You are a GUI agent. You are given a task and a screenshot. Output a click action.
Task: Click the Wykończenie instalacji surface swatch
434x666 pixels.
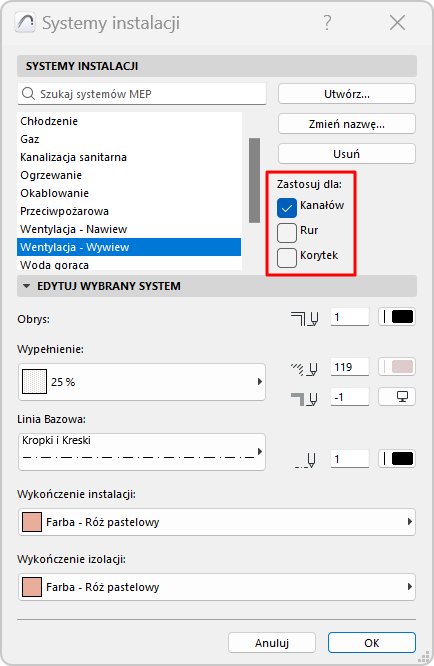32,522
